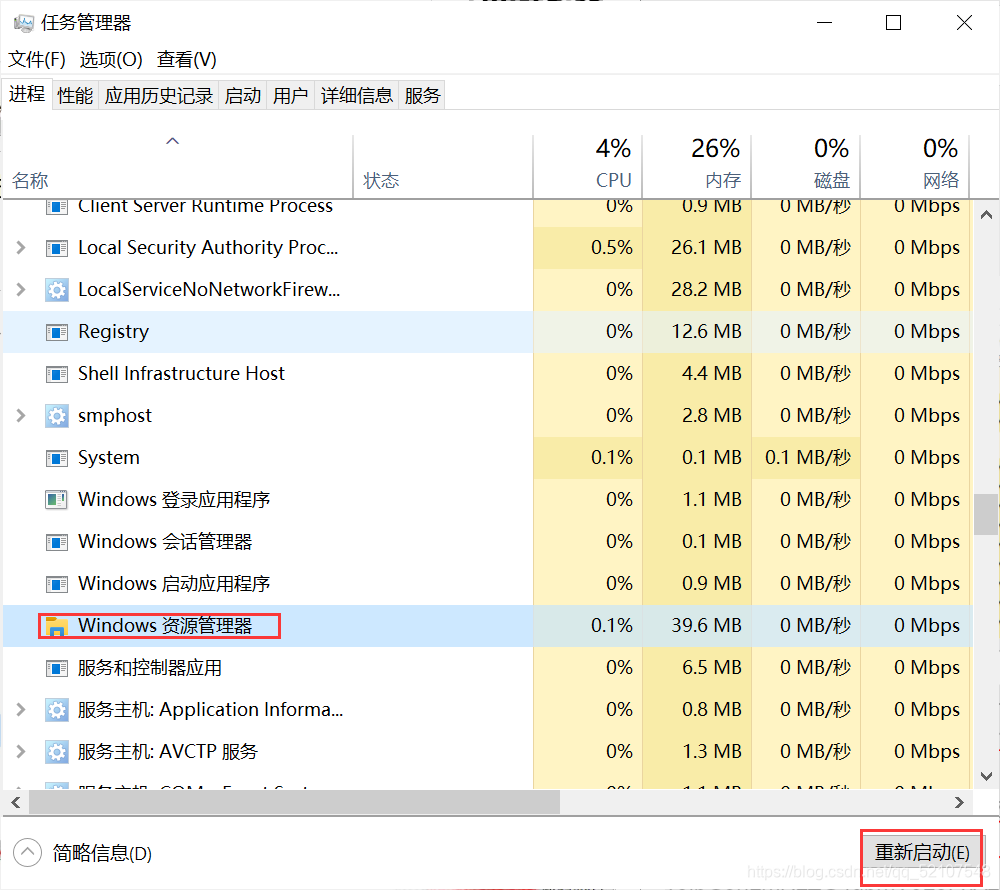Viewport: 1000px width, 890px height.
Task: Expand the LocalServiceNoNetworkFirewall group
Action: pos(20,289)
